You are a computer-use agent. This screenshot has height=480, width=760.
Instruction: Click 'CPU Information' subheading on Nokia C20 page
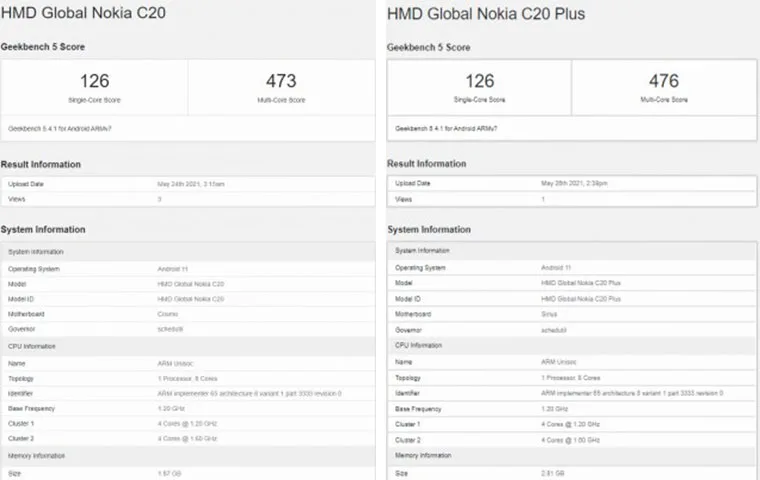point(32,346)
